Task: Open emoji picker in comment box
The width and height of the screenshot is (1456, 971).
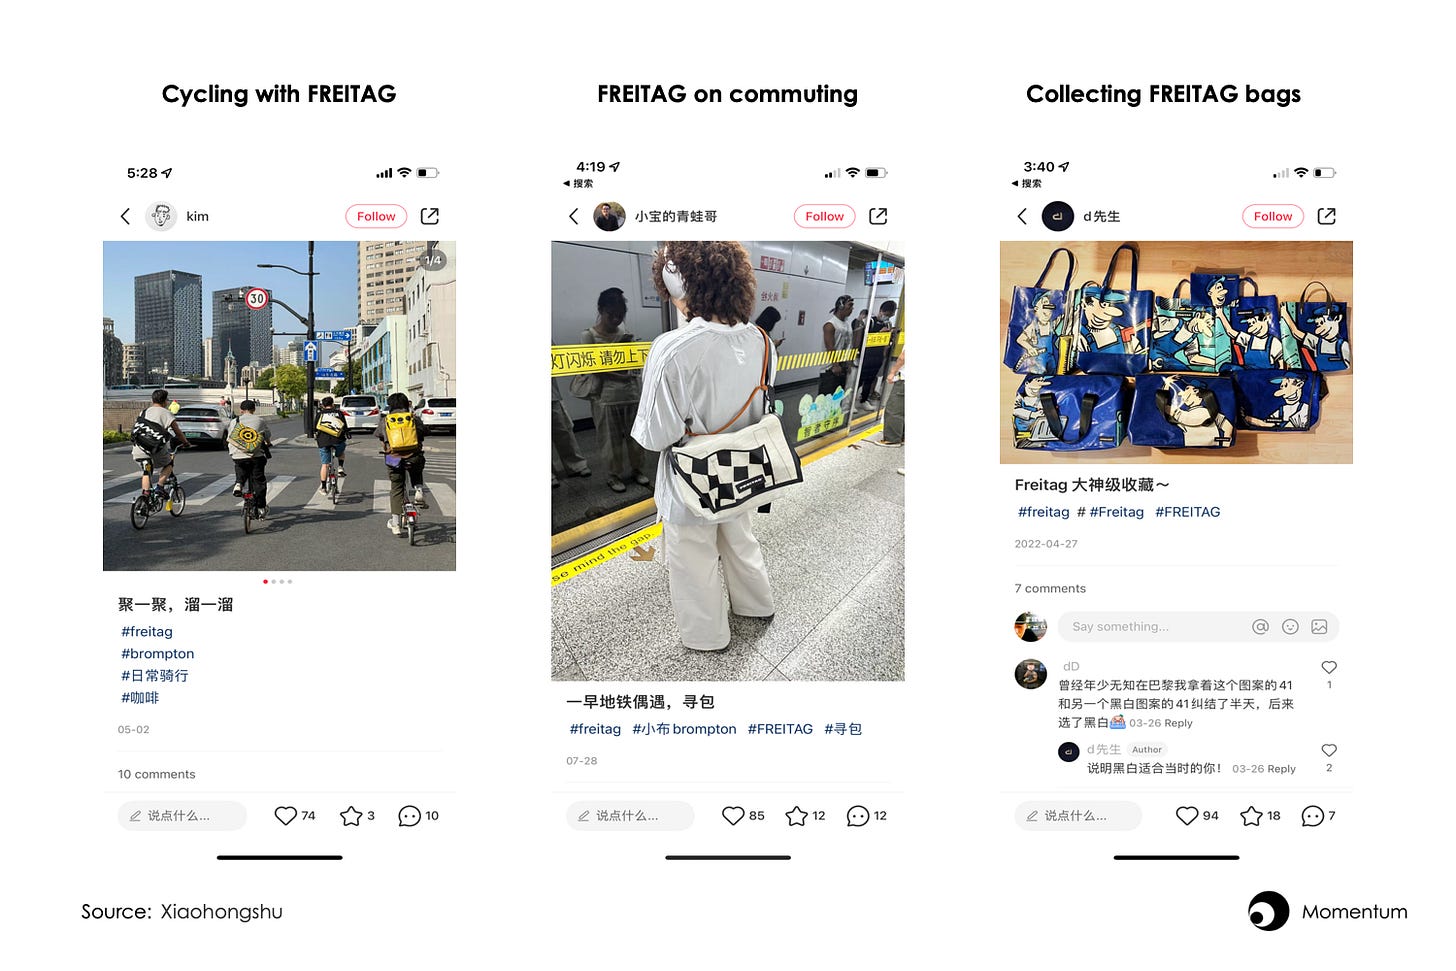Action: tap(1290, 627)
